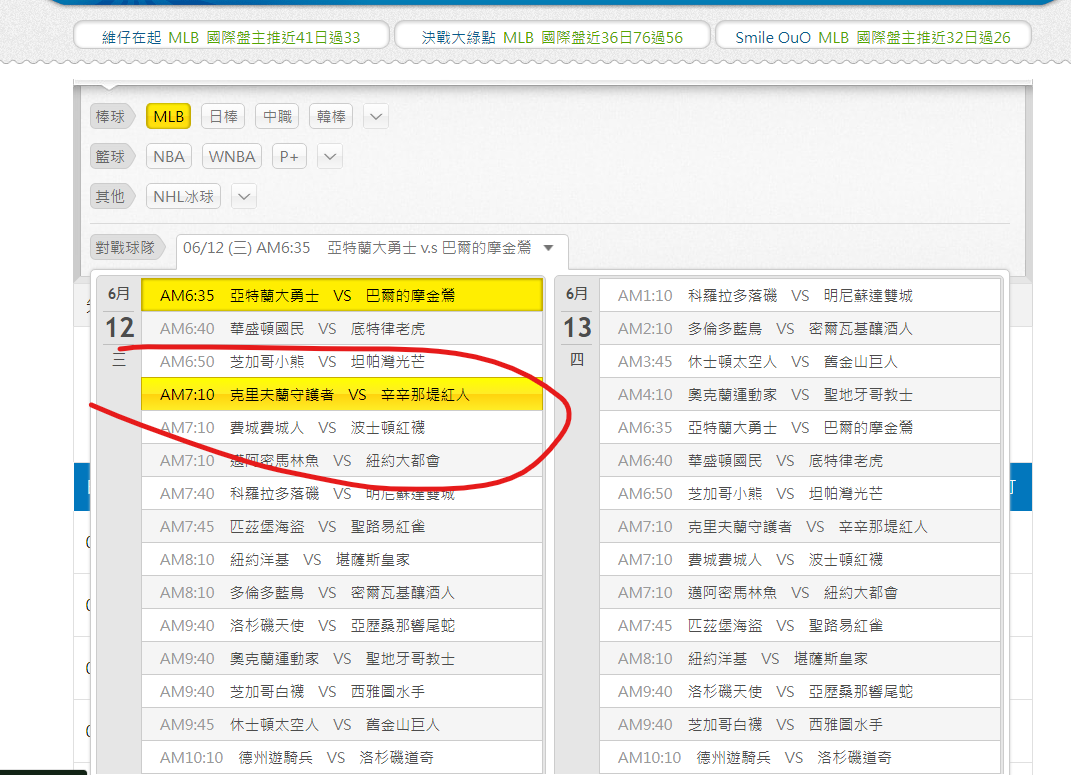Select June 13 AM7:10 克里夫蘭守護者 VS 辛辛那堤紅人
The image size is (1071, 775).
[x=800, y=526]
